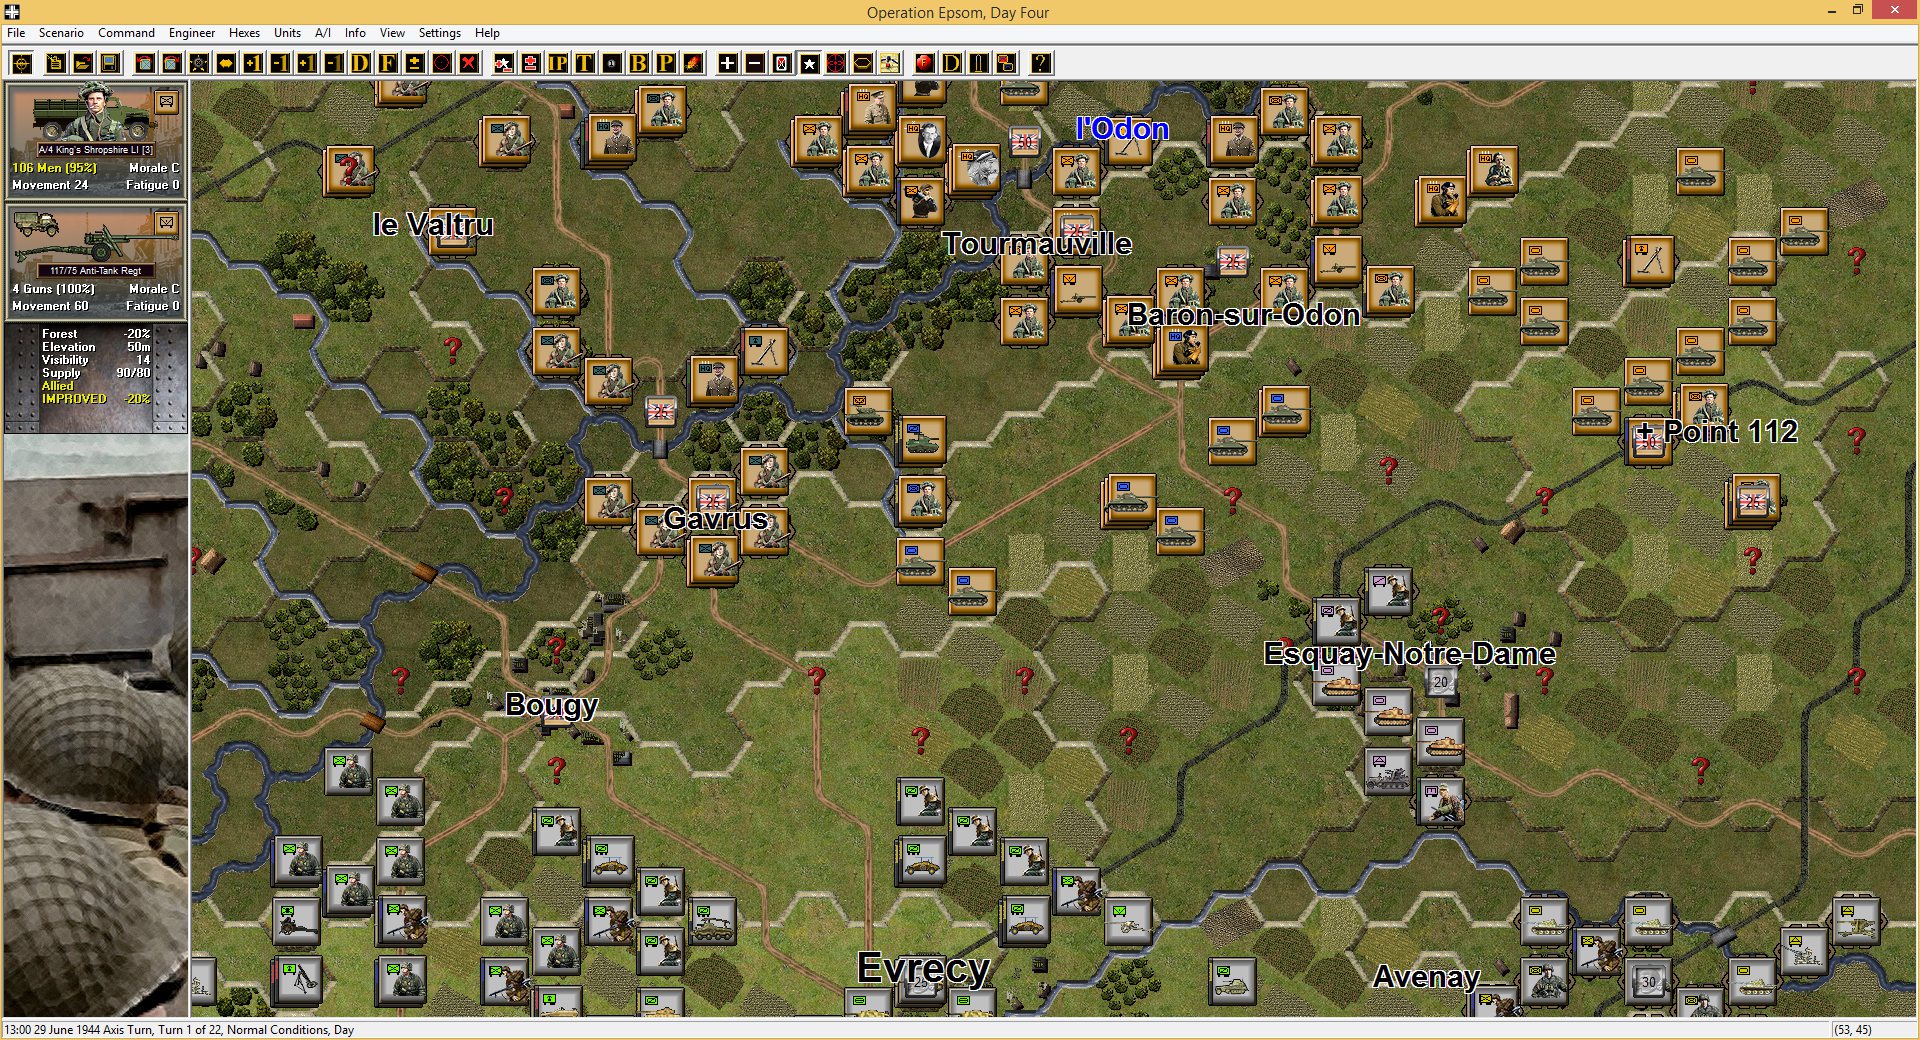Click the fiery explosion toolbar icon

point(693,64)
